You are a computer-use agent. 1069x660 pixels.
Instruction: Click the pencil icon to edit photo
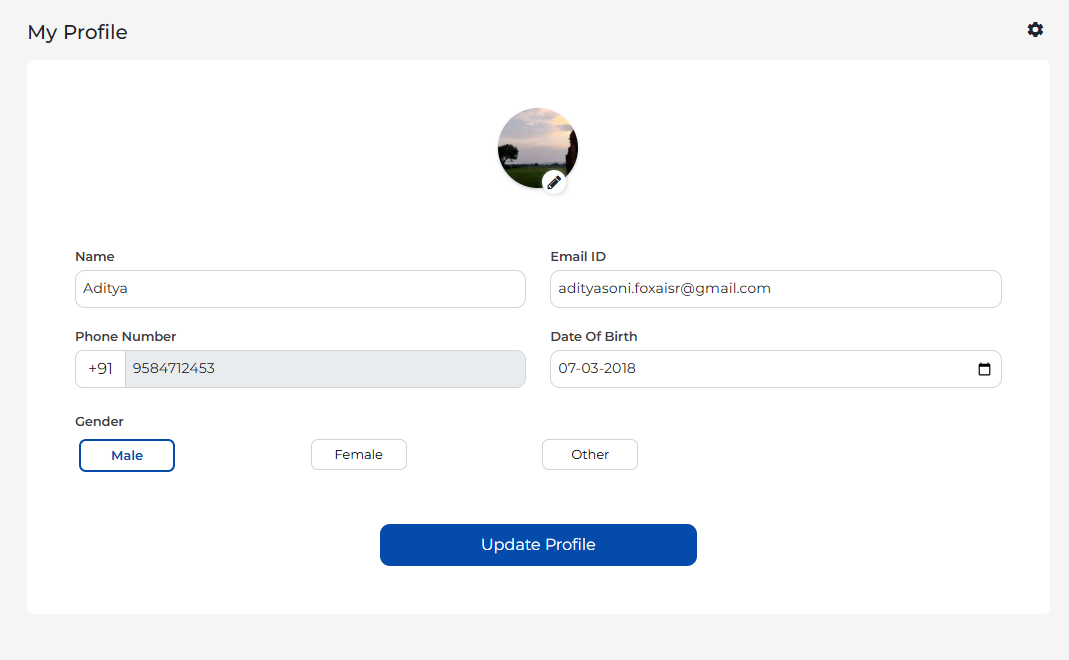point(554,182)
